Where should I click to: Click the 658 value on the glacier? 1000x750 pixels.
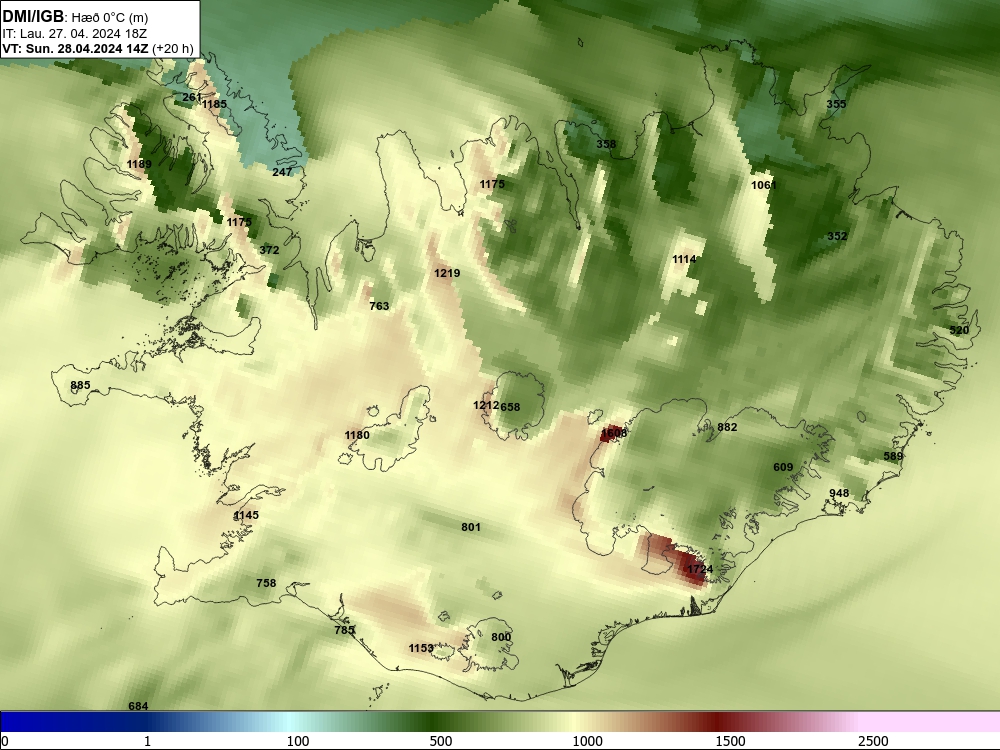510,407
